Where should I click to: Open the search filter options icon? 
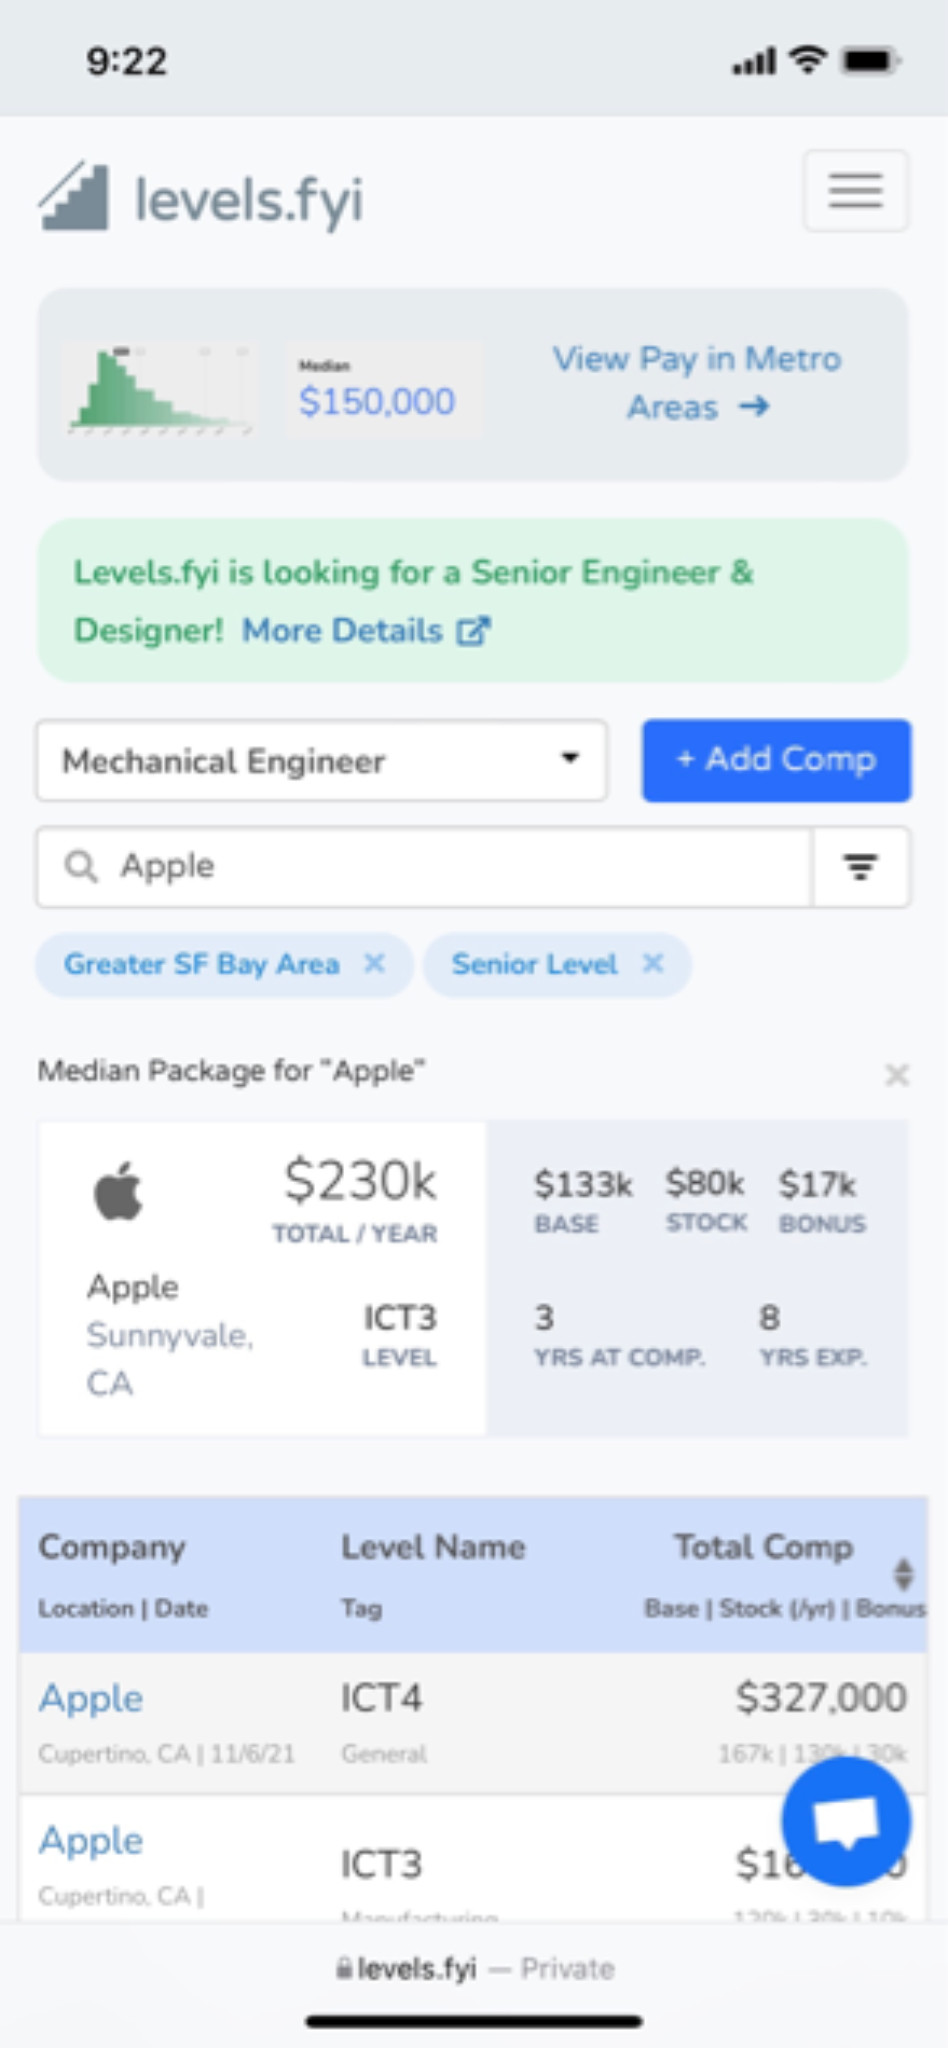point(860,867)
